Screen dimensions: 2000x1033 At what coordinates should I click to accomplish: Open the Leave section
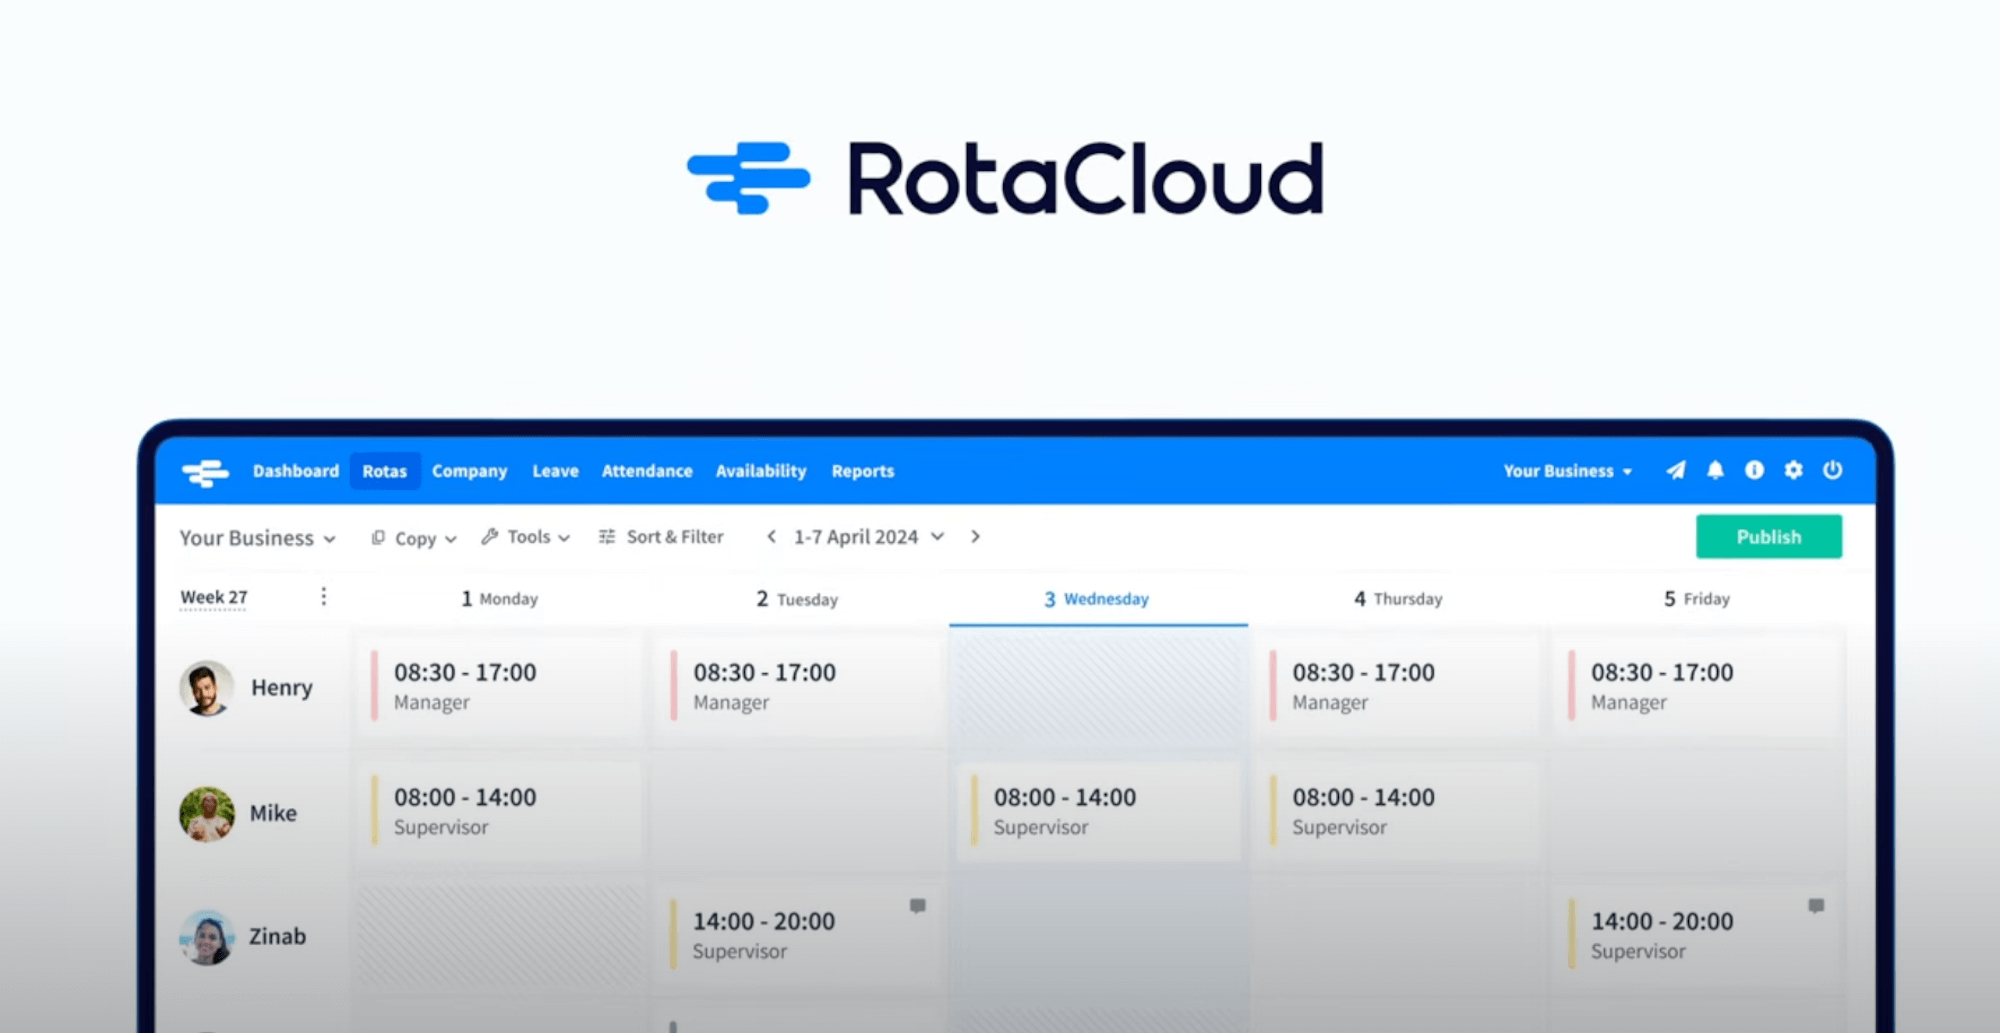555,471
